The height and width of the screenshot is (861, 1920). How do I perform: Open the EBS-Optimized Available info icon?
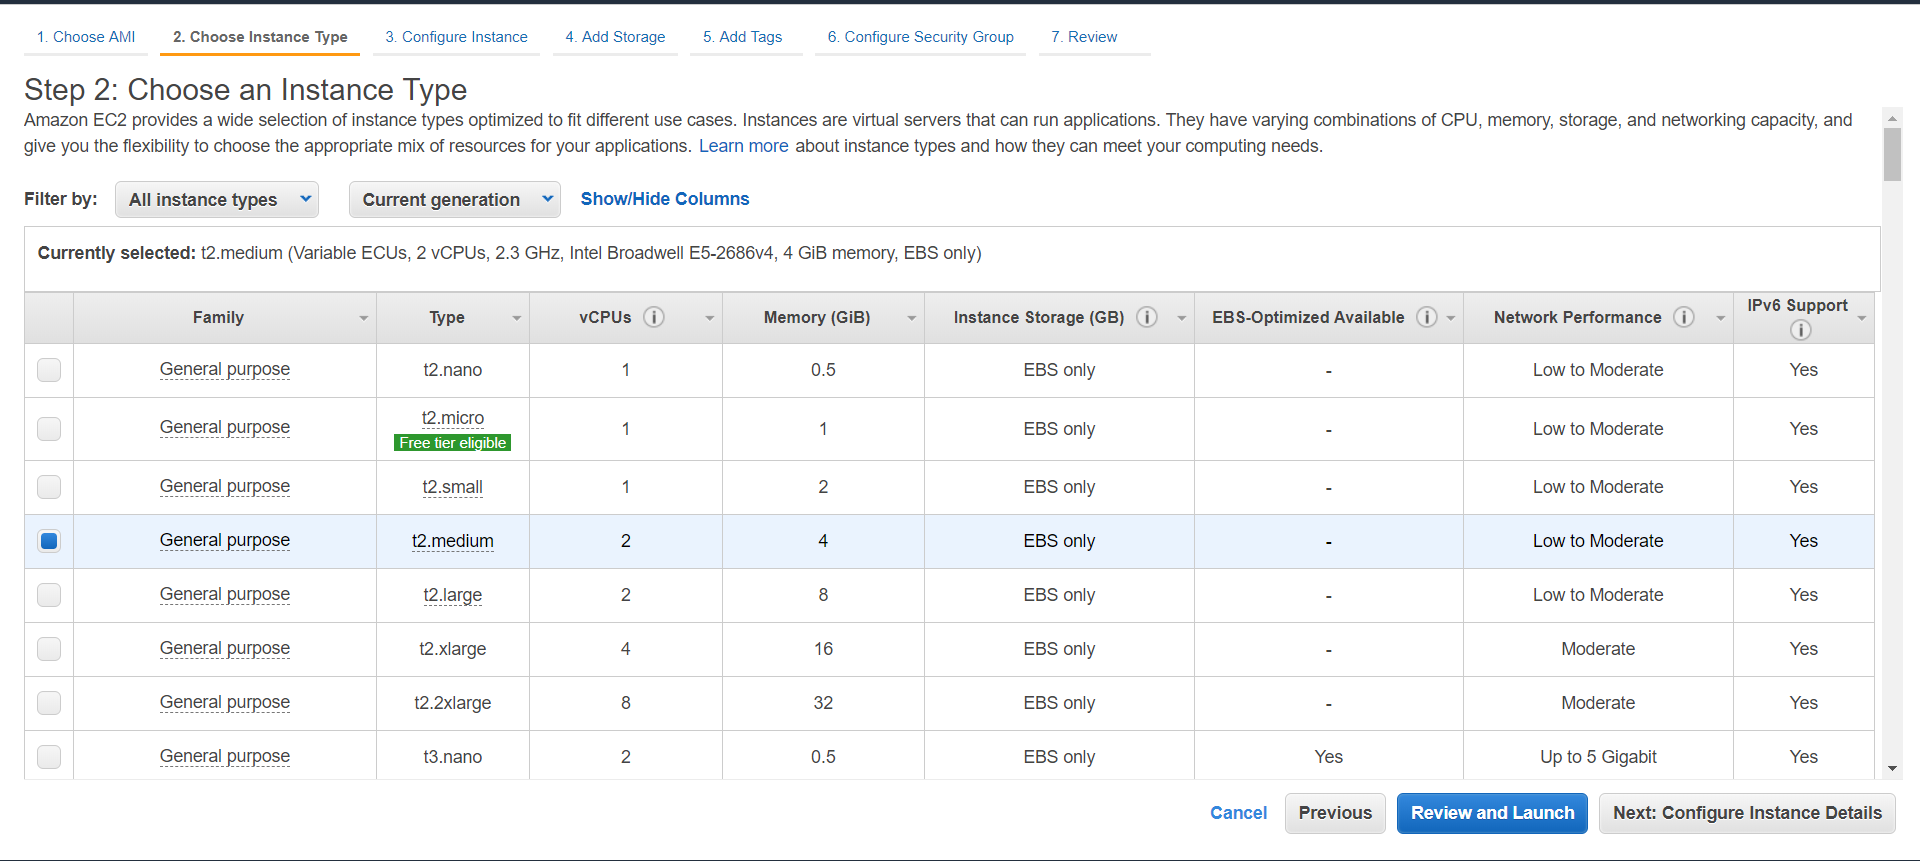[x=1427, y=317]
